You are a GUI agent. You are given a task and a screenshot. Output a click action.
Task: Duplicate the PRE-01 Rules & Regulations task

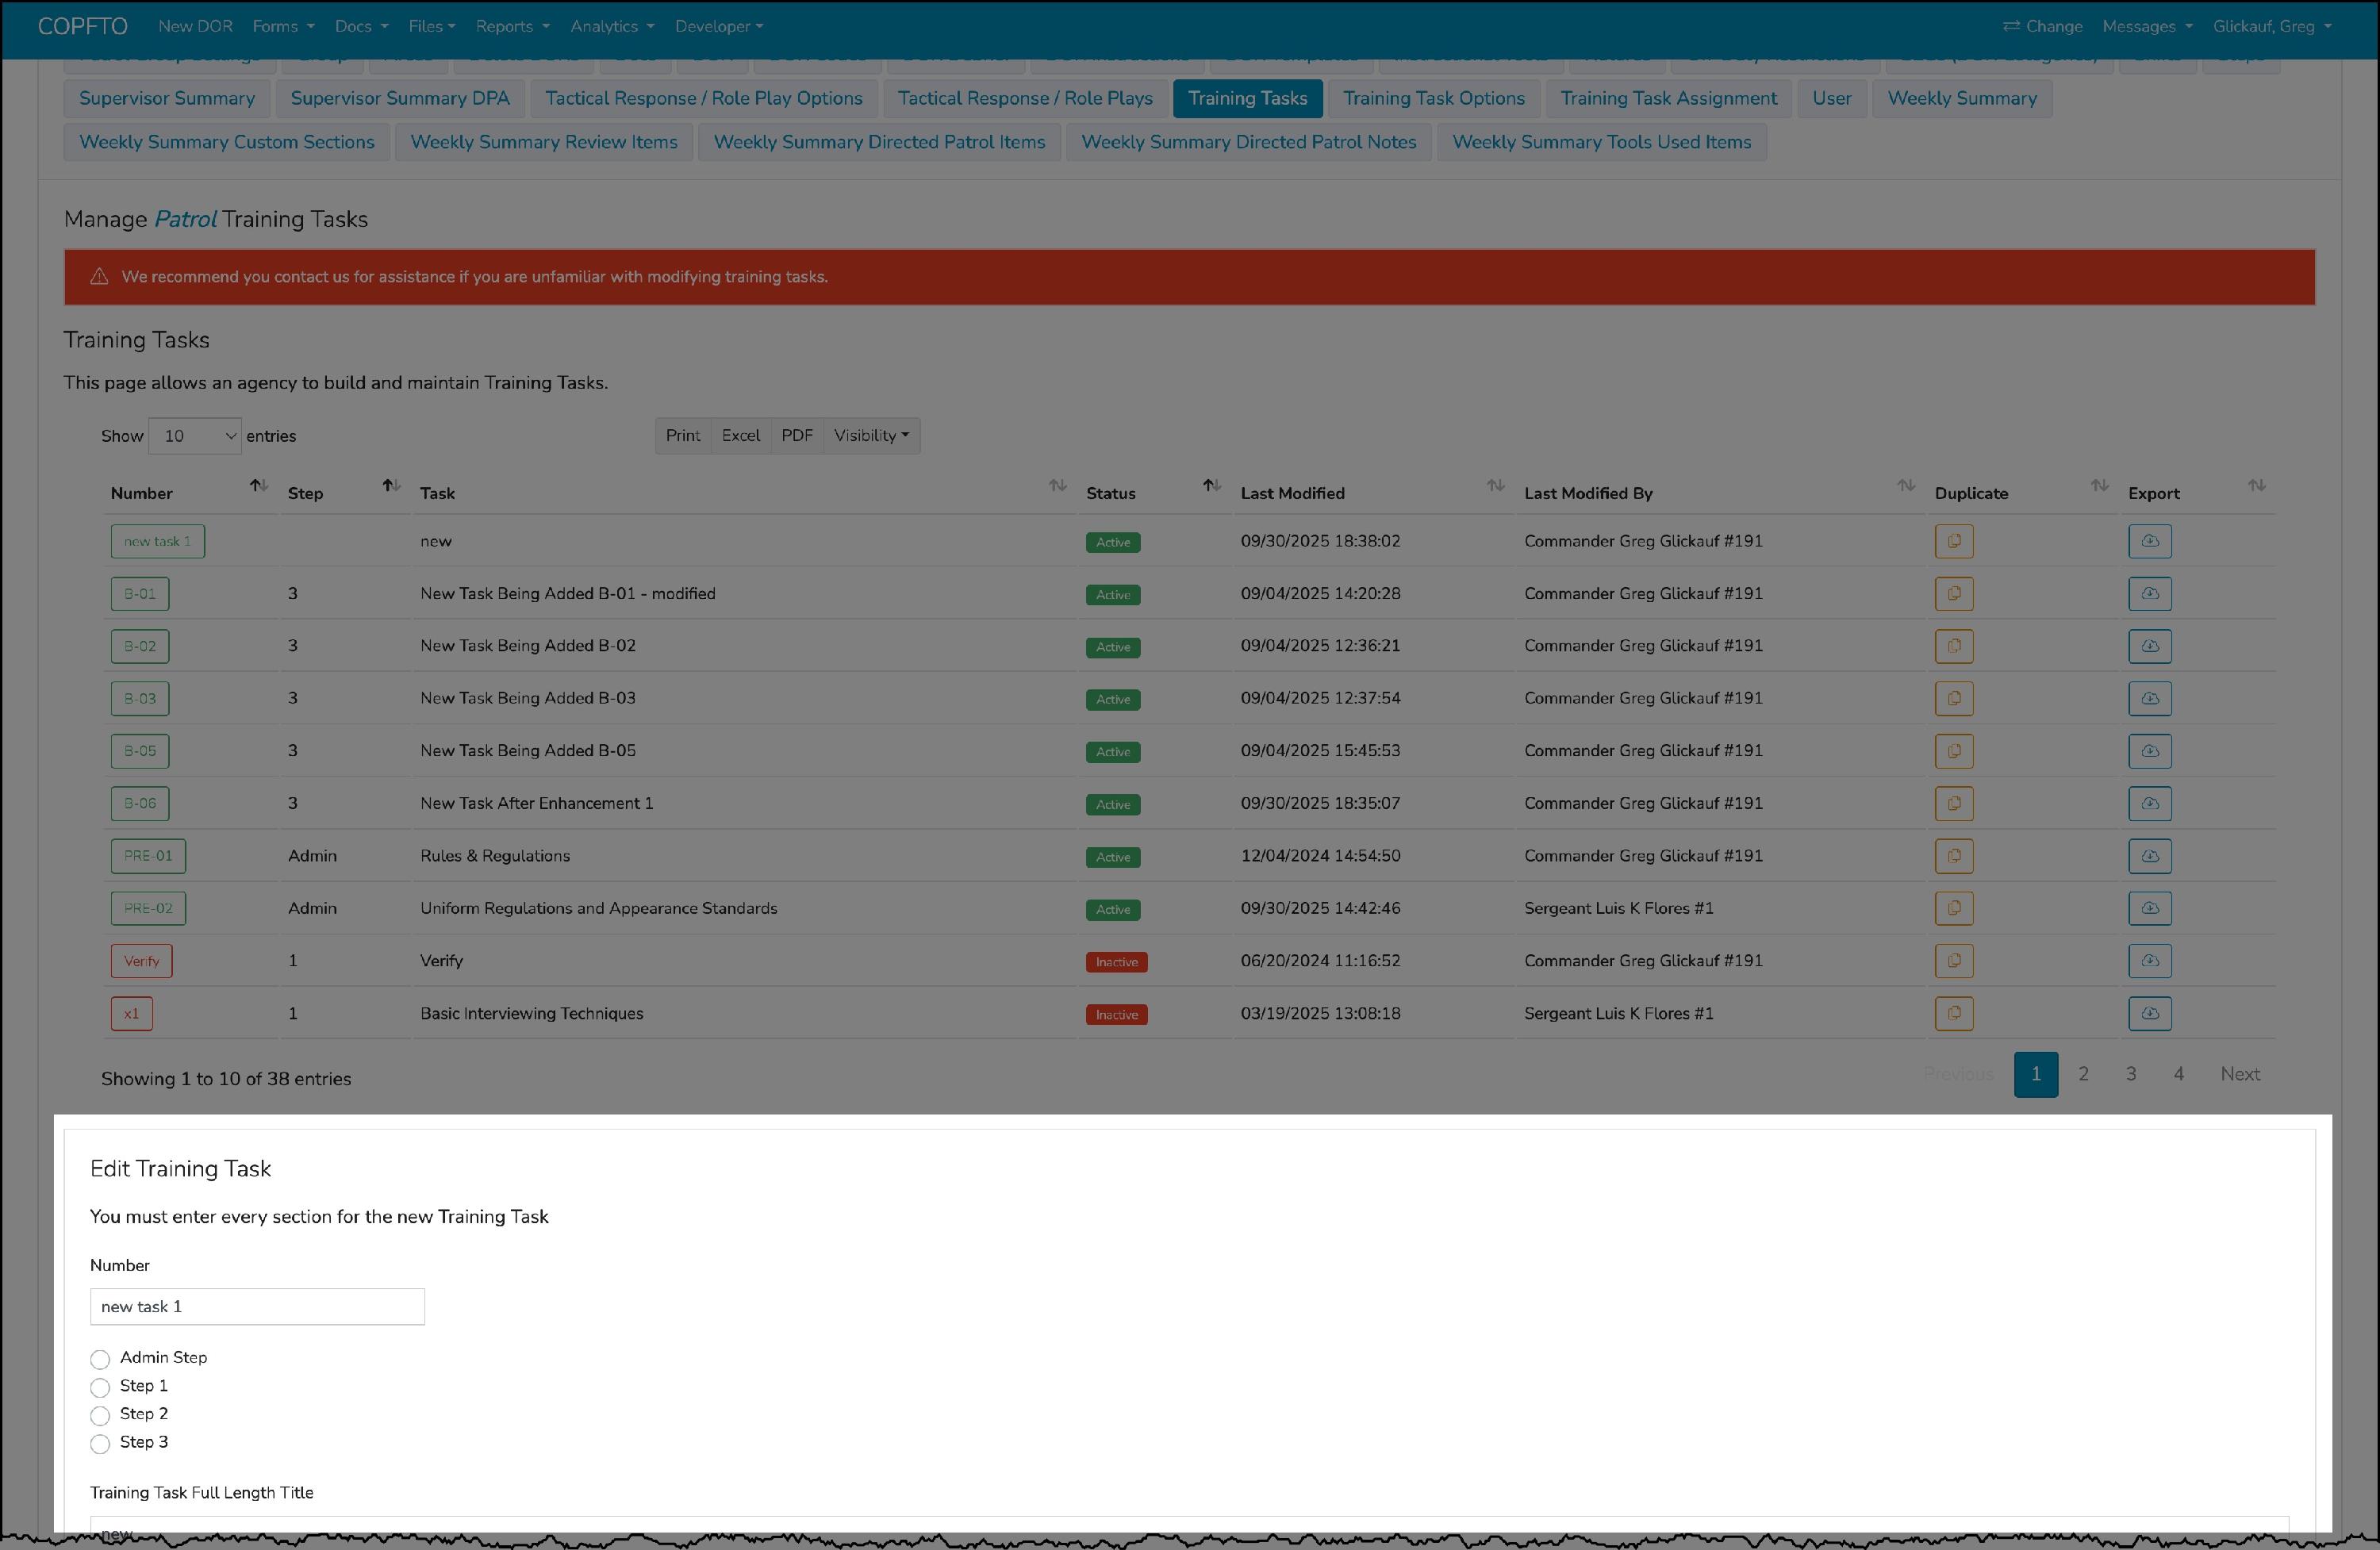pos(1953,856)
